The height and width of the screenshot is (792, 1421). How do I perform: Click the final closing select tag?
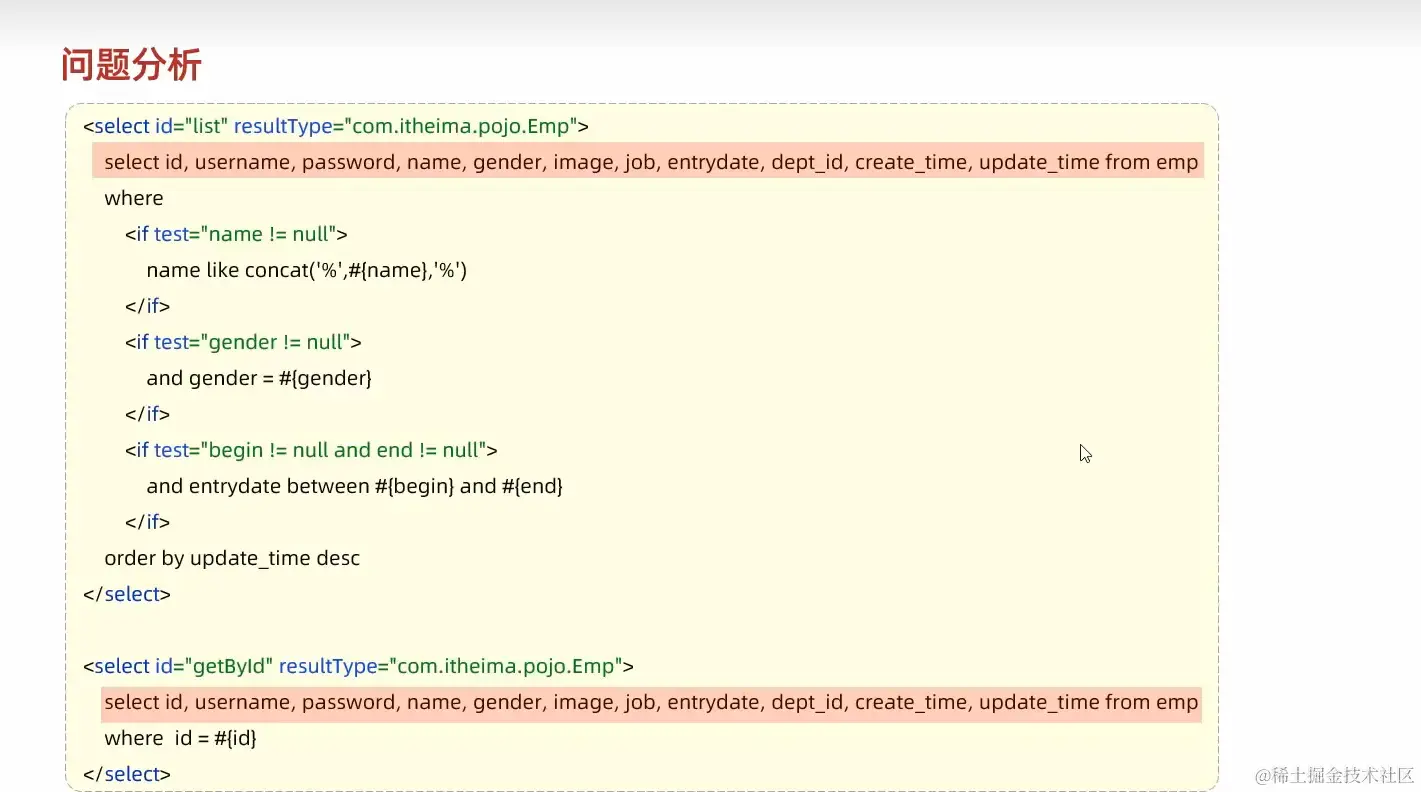pyautogui.click(x=127, y=774)
